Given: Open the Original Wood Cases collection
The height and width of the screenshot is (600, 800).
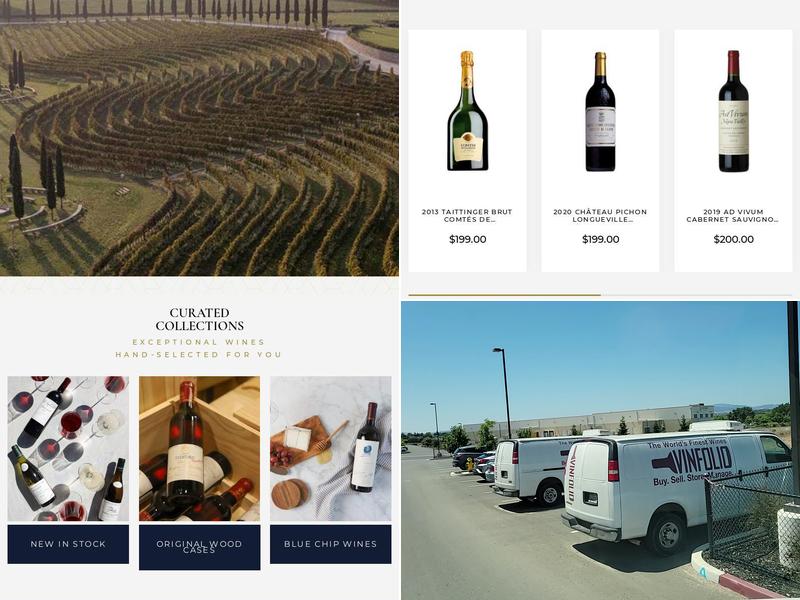Looking at the screenshot, I should [x=199, y=547].
